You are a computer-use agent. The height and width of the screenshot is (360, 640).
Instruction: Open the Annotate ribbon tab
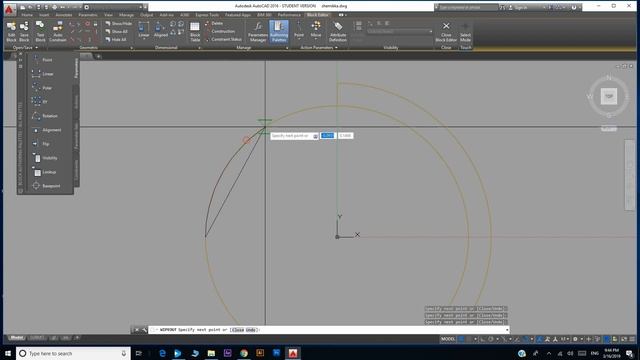pyautogui.click(x=64, y=15)
